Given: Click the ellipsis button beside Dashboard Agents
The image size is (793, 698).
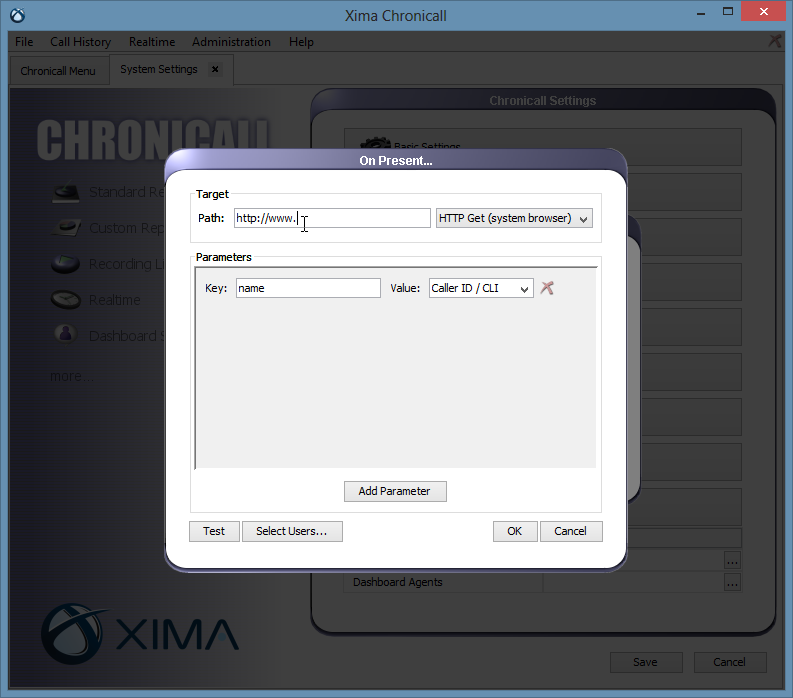Looking at the screenshot, I should (x=732, y=583).
